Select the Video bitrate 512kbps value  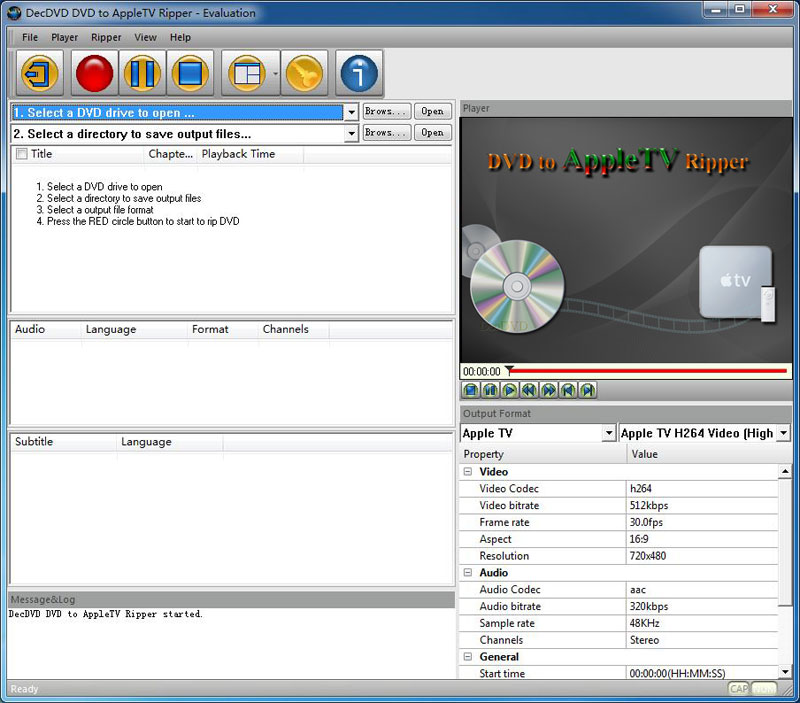coord(702,506)
